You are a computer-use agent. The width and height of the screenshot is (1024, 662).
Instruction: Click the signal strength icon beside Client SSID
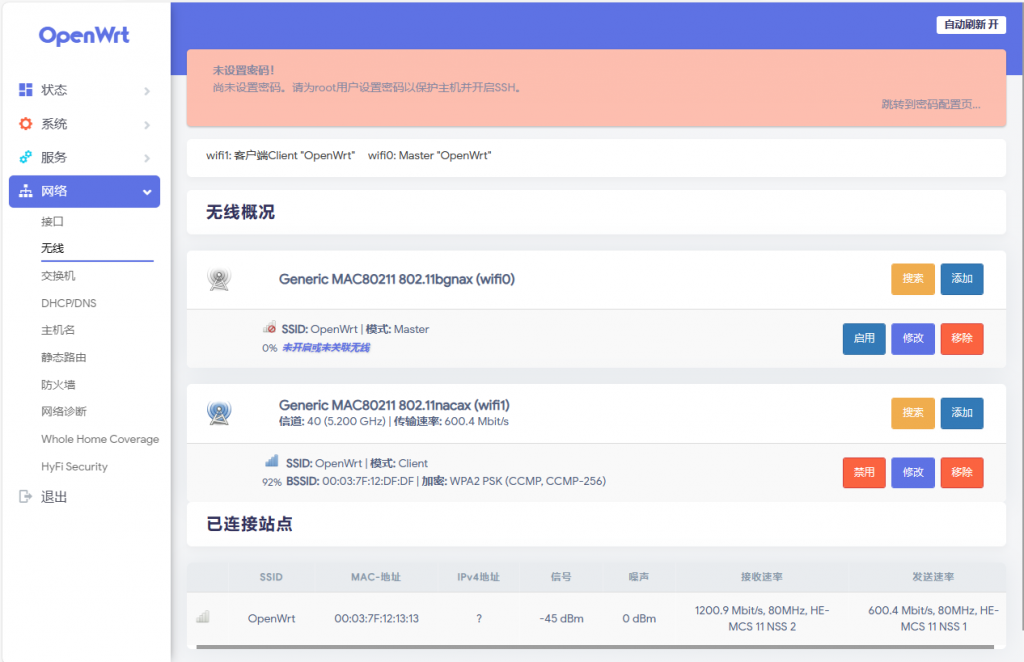pyautogui.click(x=272, y=461)
